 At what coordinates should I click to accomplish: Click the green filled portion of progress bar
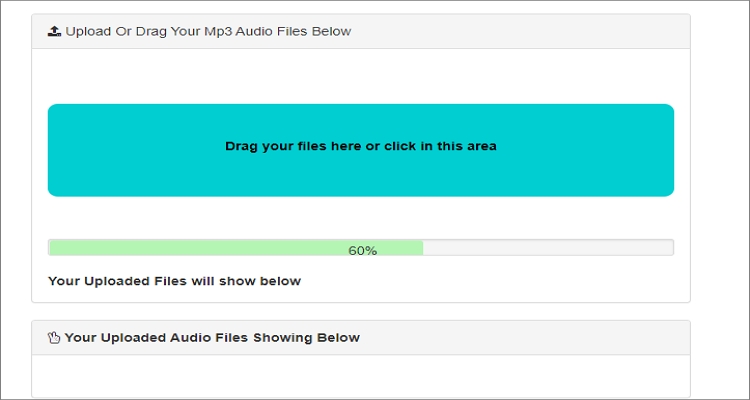[236, 248]
